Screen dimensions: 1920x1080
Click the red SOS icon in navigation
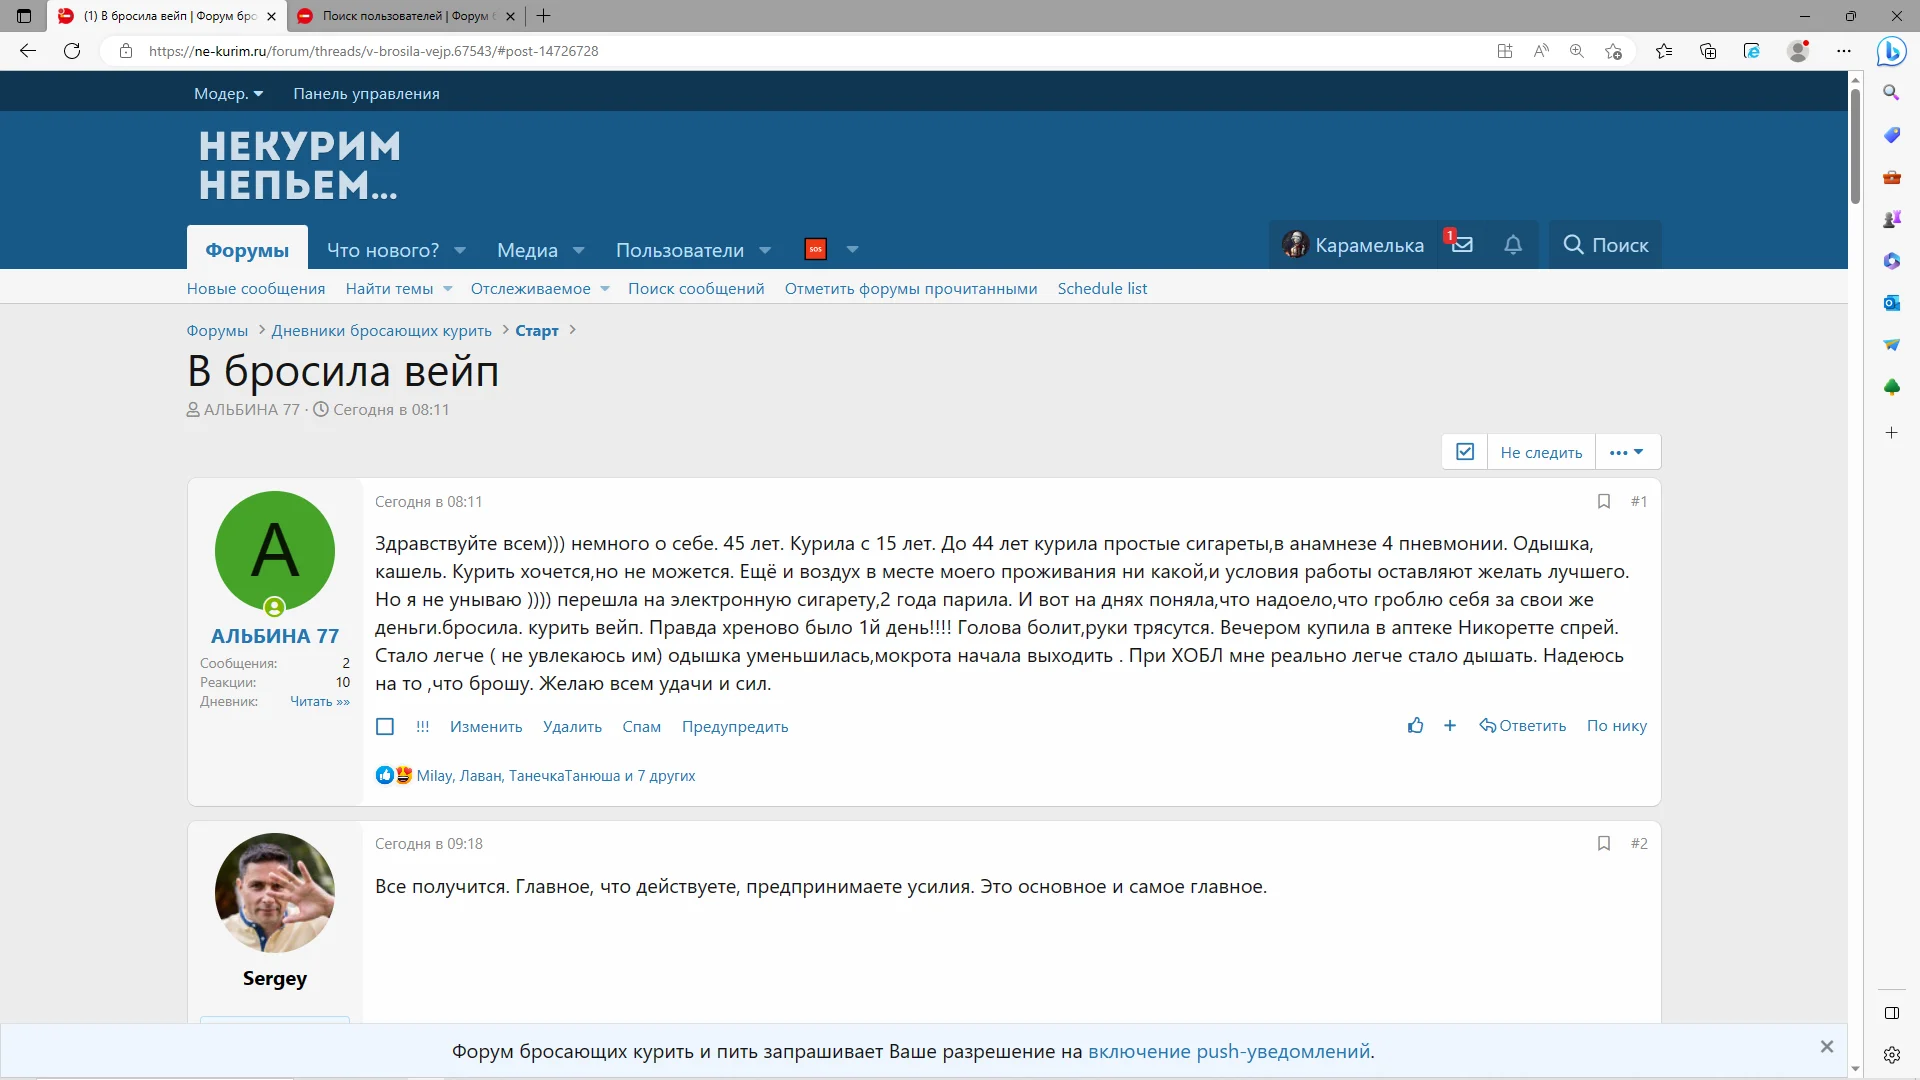815,249
